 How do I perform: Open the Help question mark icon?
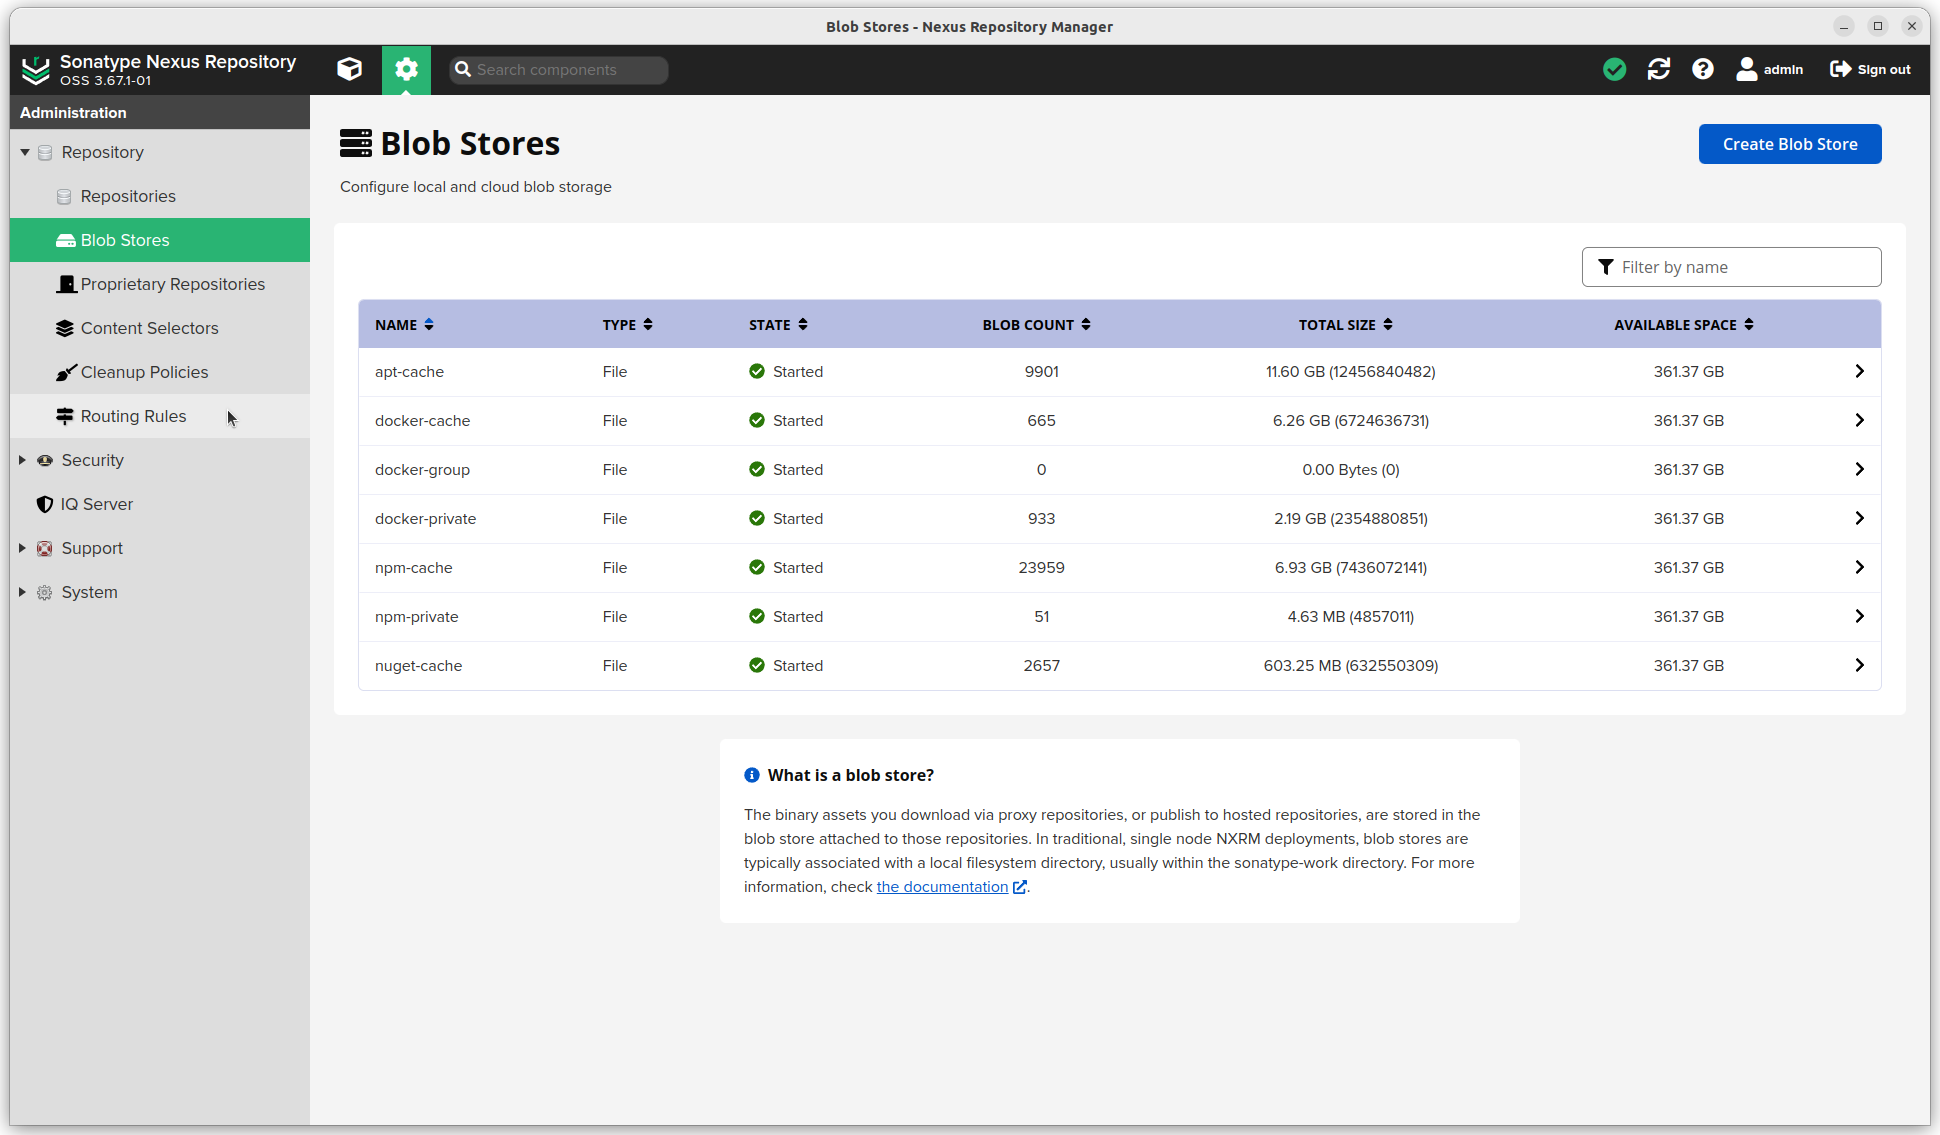coord(1703,69)
